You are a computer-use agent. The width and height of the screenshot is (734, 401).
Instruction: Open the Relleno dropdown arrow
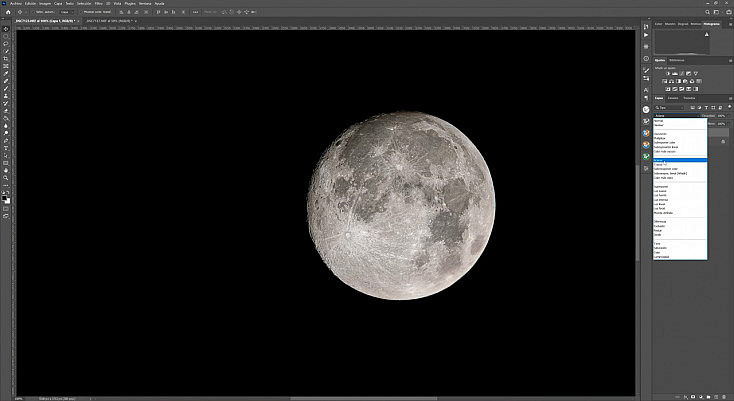(x=728, y=124)
